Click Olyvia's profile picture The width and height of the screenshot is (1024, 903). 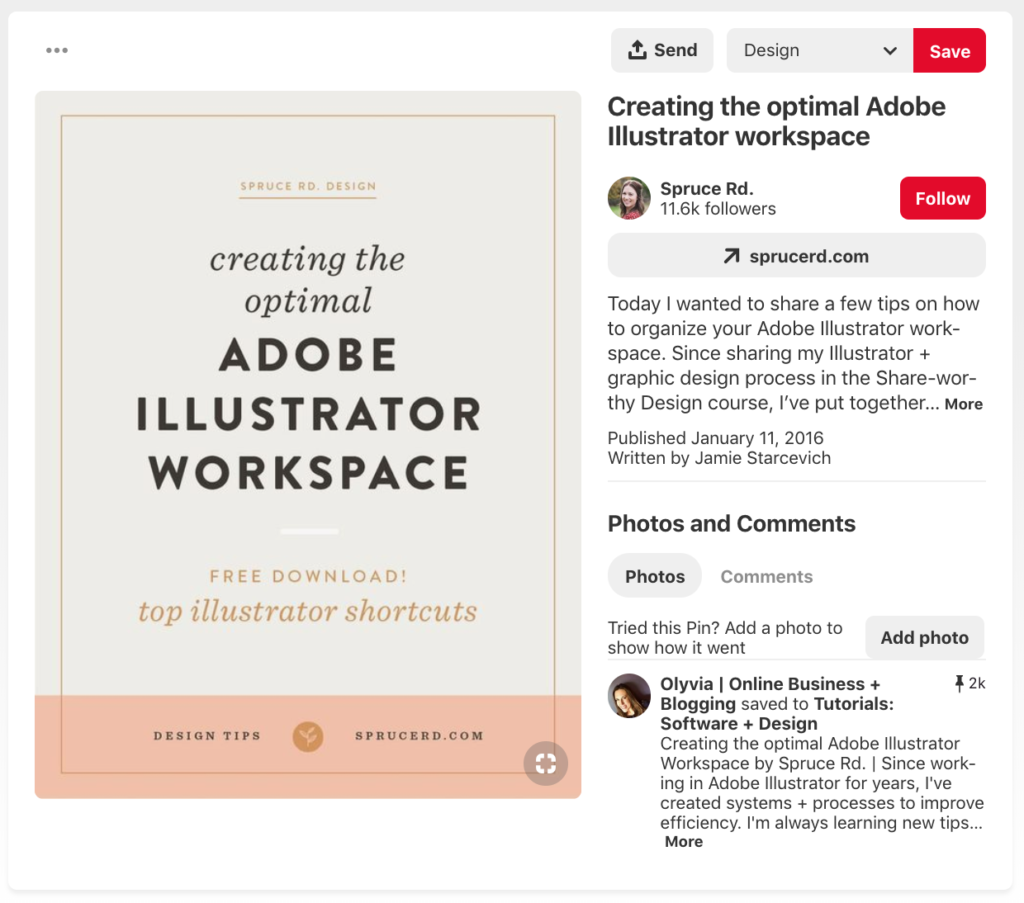(x=628, y=696)
